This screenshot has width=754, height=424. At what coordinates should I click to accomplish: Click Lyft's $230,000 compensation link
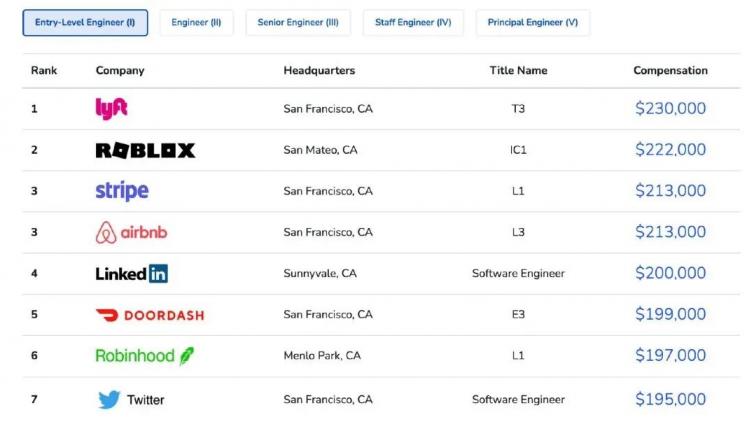click(x=670, y=109)
